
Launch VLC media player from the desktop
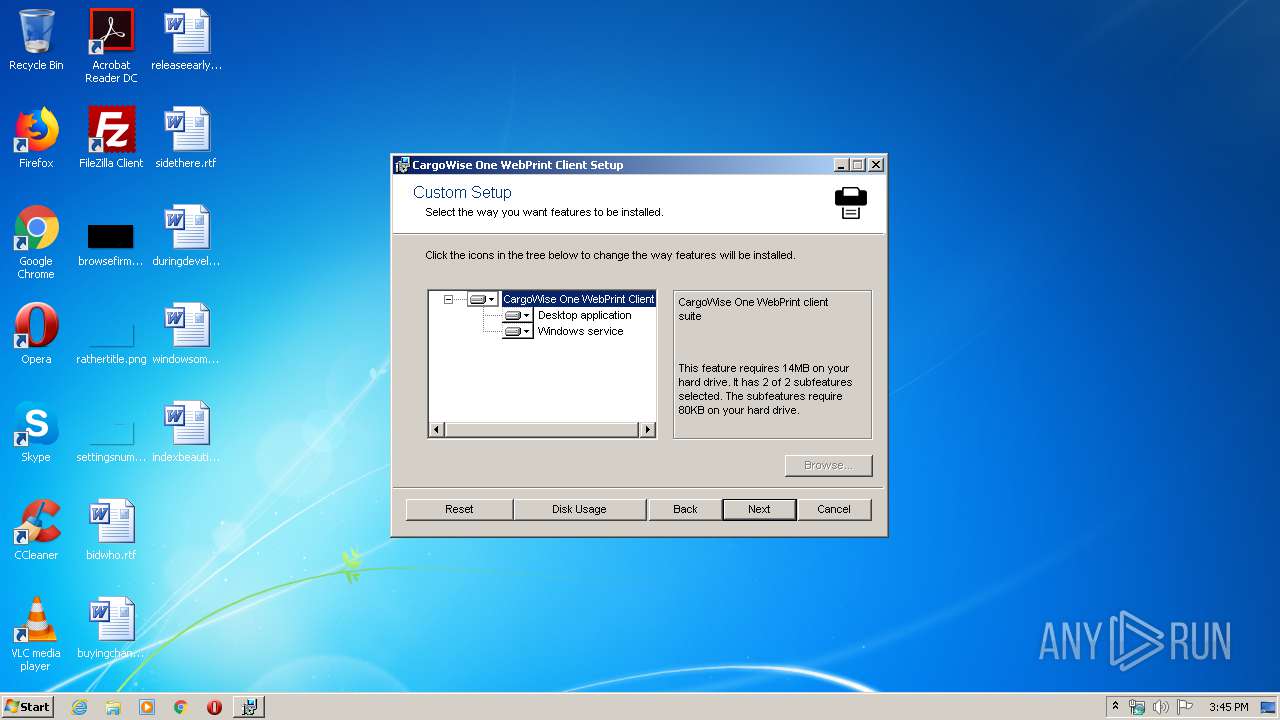coord(36,634)
